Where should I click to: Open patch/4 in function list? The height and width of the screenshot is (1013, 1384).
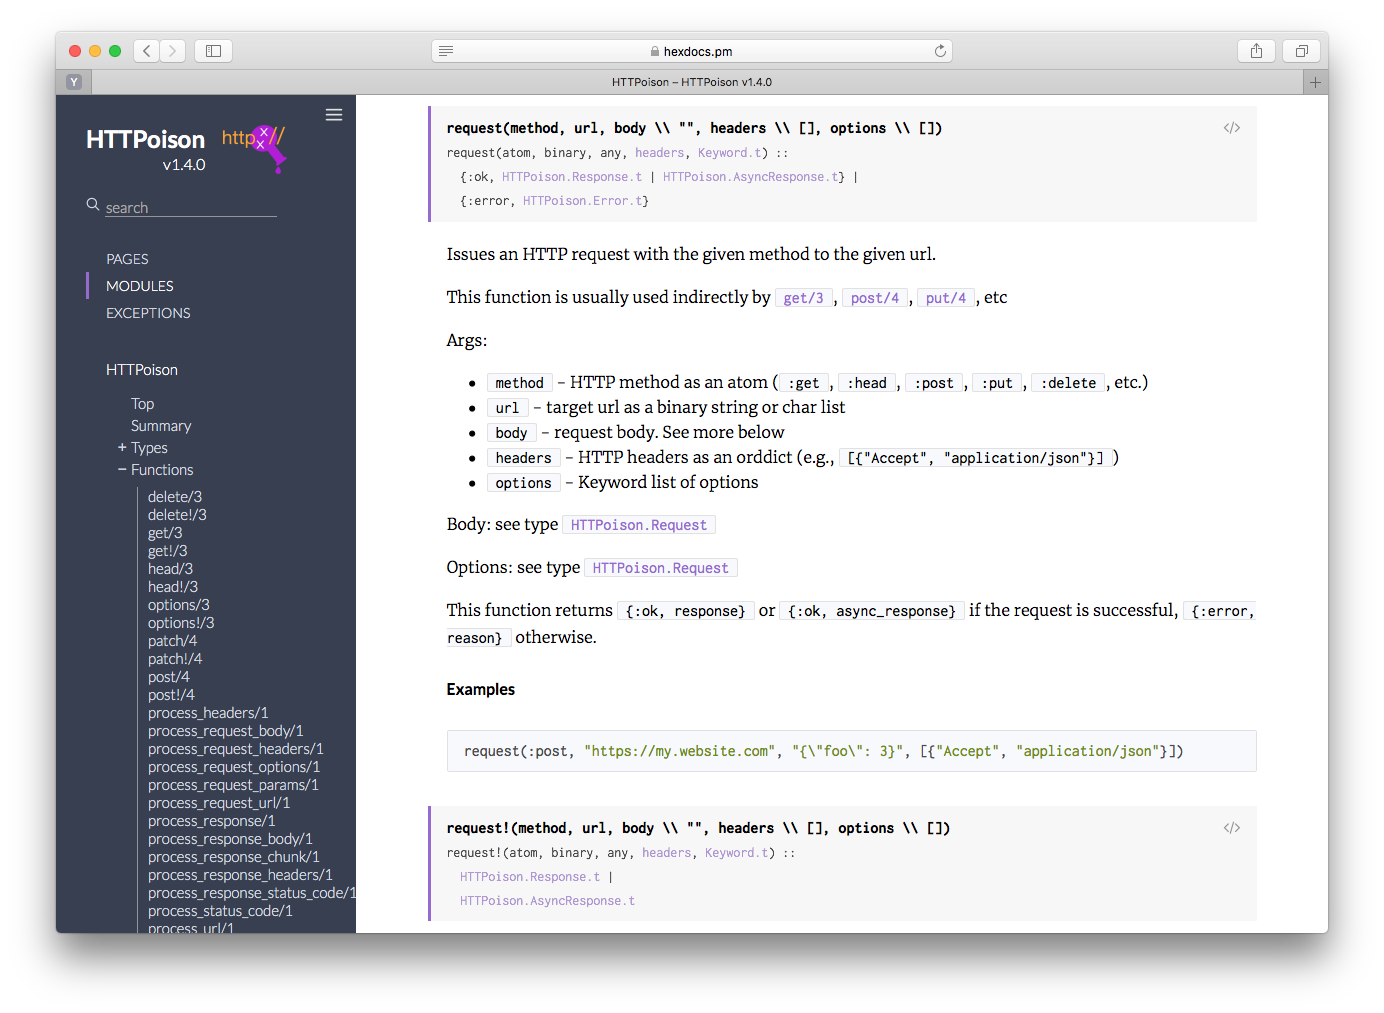pyautogui.click(x=172, y=641)
